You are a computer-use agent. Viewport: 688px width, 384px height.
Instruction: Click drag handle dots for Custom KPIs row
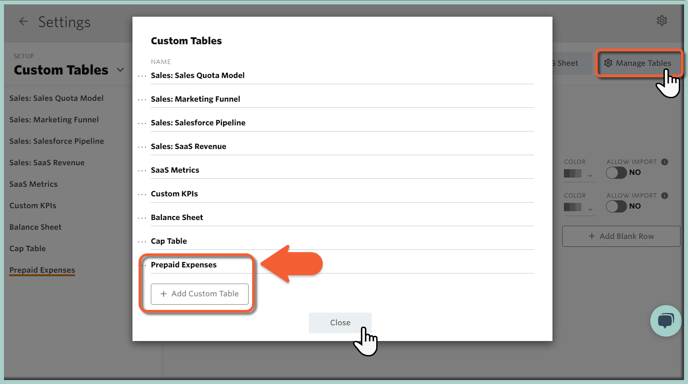[142, 194]
